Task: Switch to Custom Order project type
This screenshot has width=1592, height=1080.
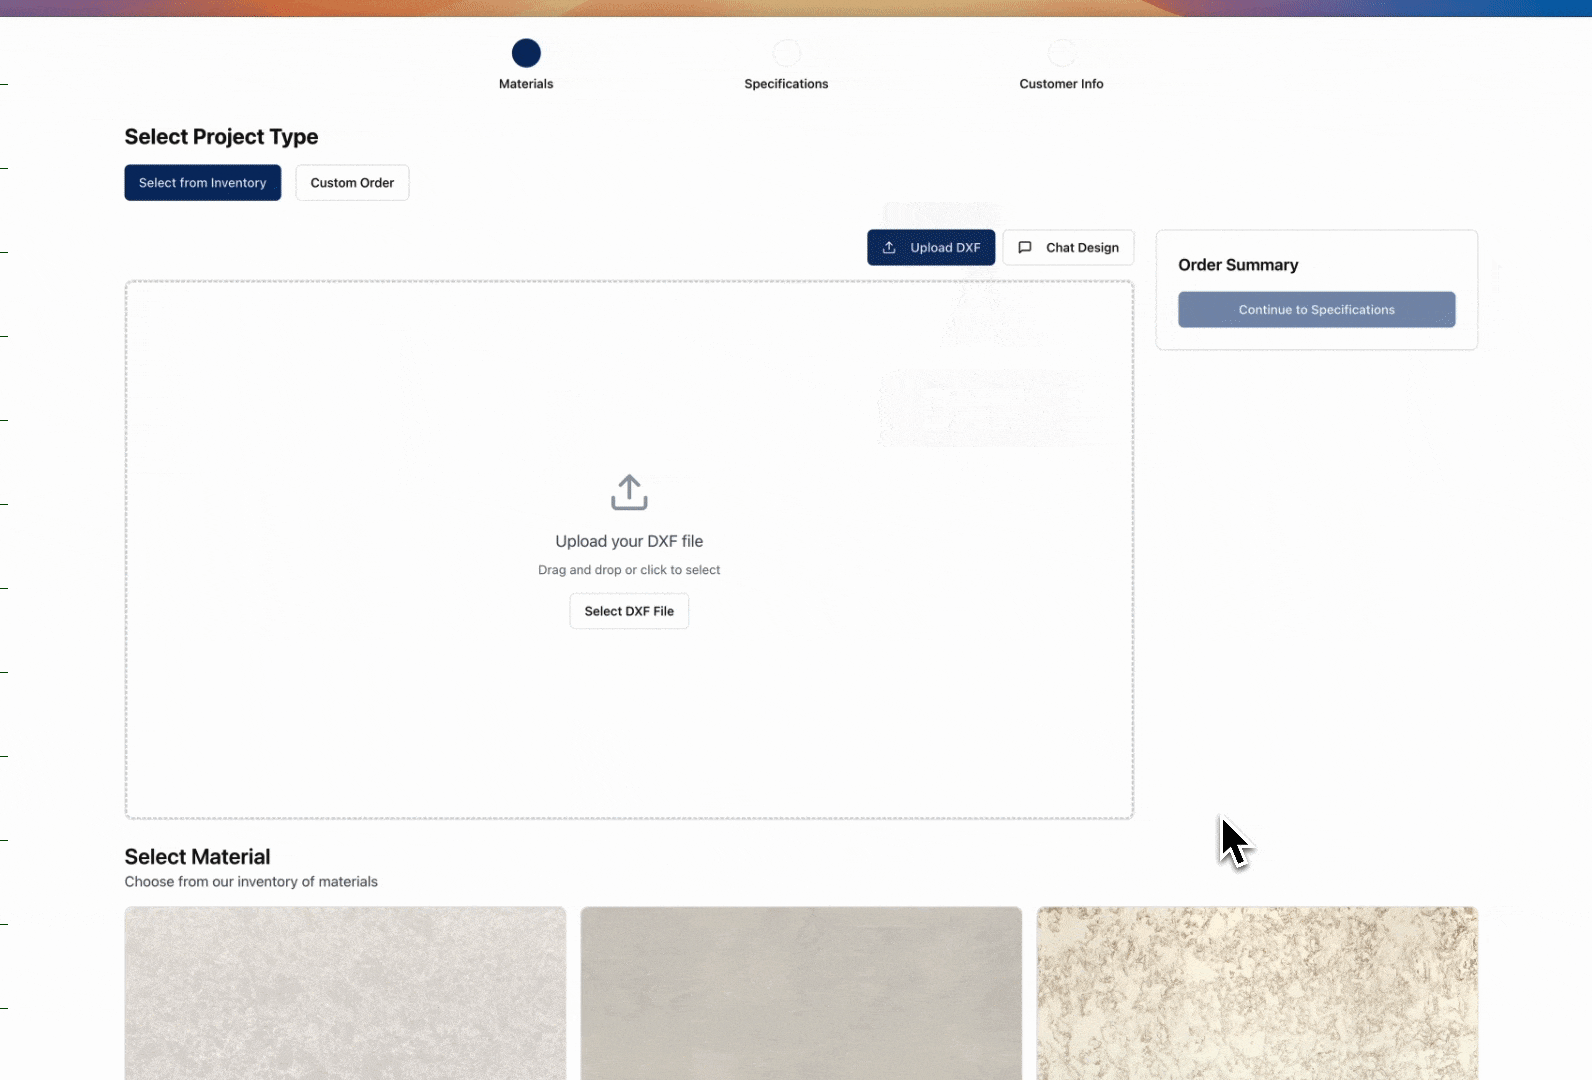Action: 352,183
